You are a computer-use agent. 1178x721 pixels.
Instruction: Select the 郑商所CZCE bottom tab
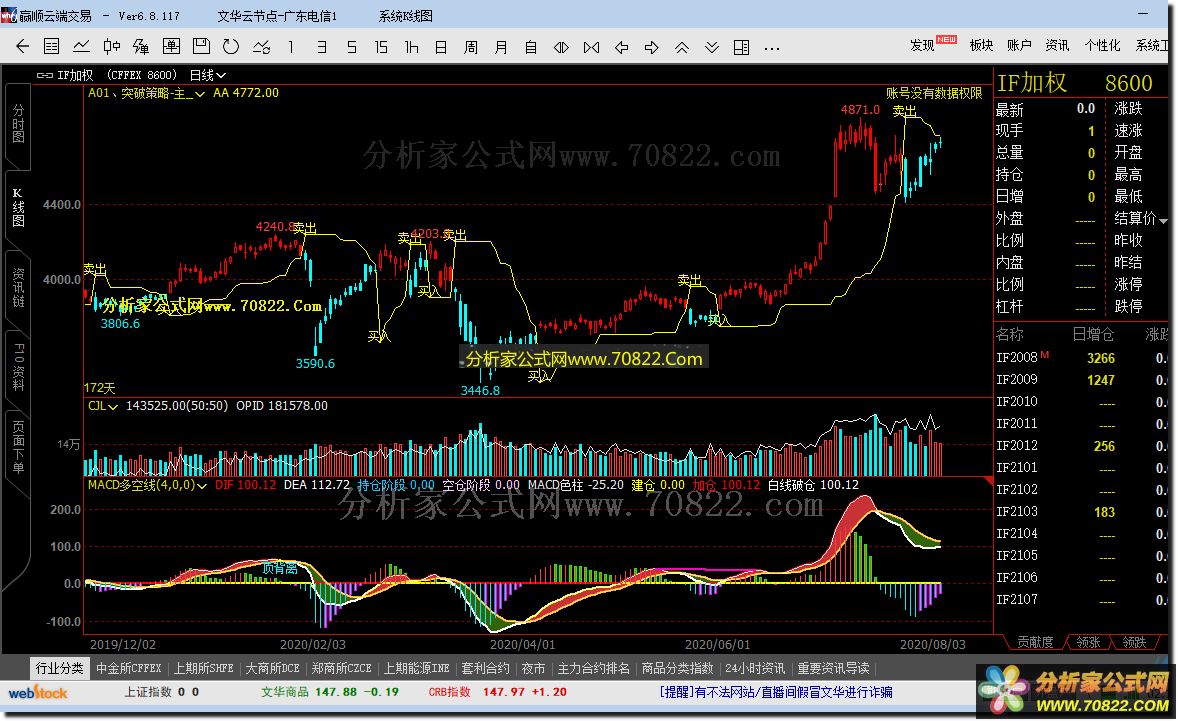point(341,668)
